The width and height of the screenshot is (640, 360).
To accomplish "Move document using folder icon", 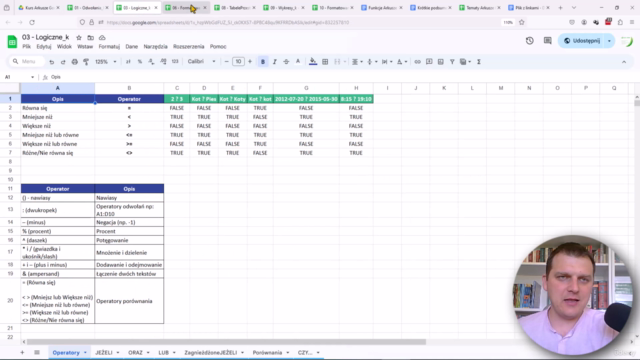I will (91, 38).
